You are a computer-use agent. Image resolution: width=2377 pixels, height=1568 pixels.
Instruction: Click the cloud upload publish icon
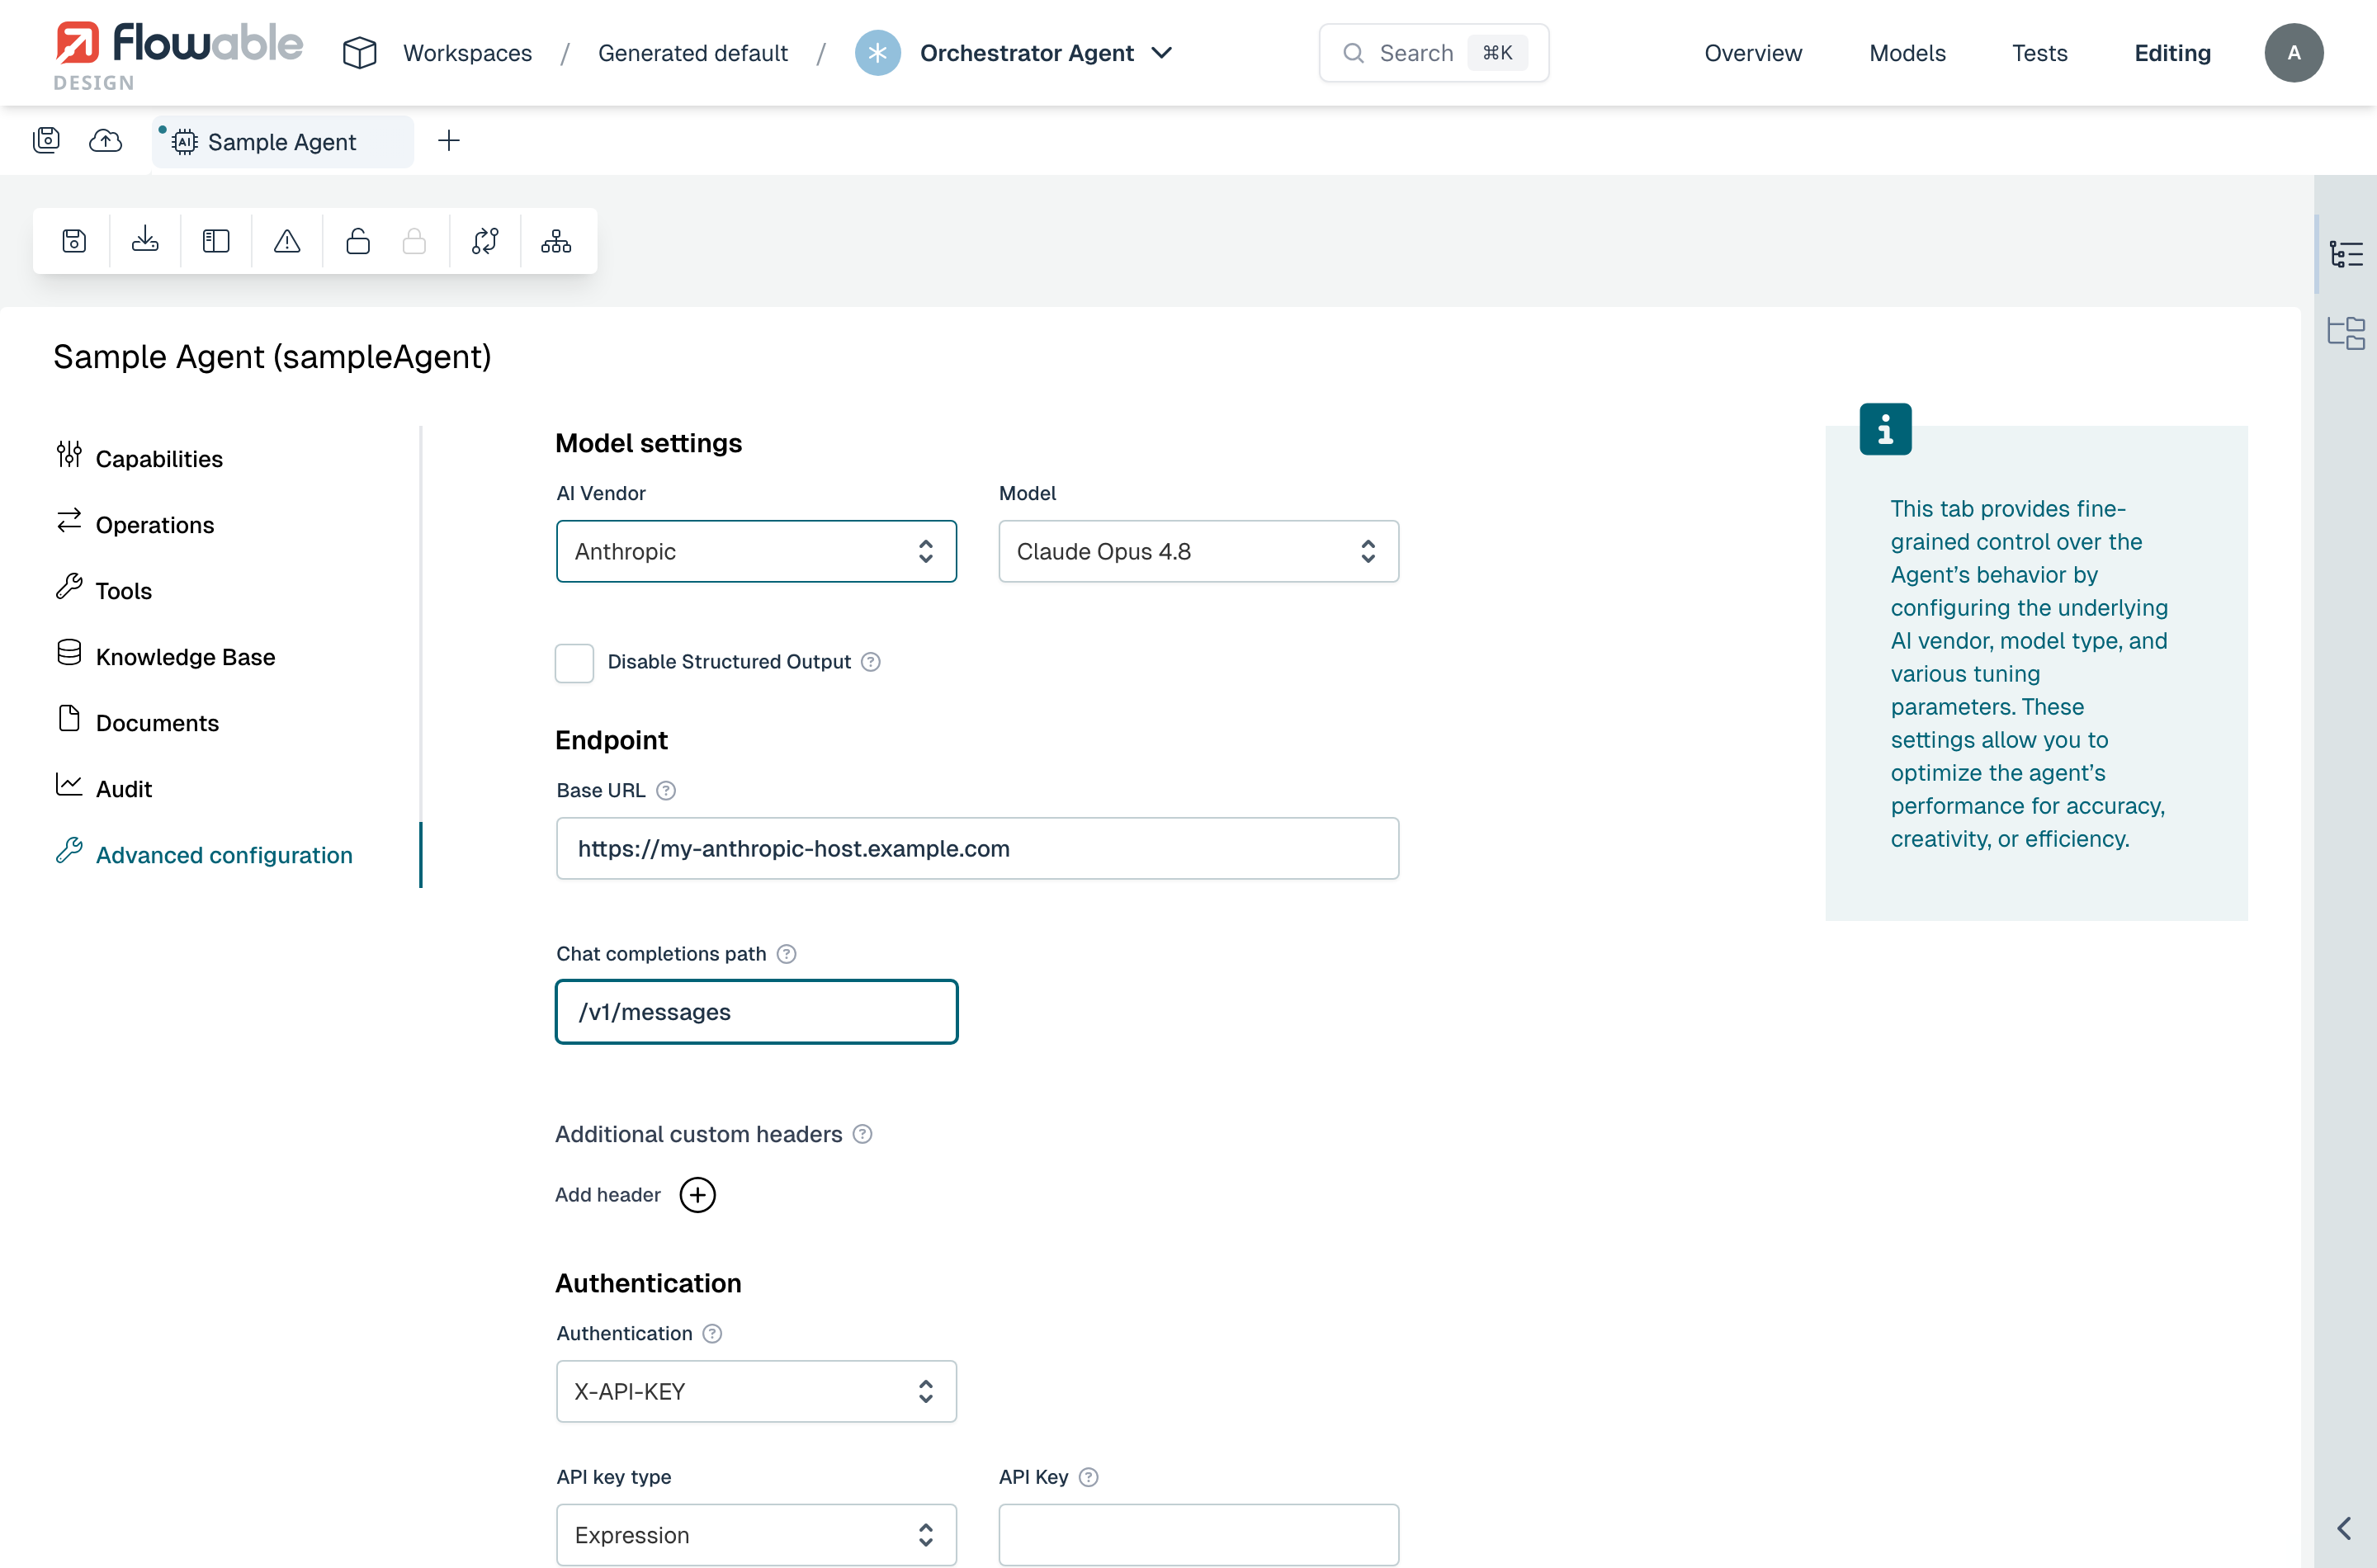coord(105,141)
